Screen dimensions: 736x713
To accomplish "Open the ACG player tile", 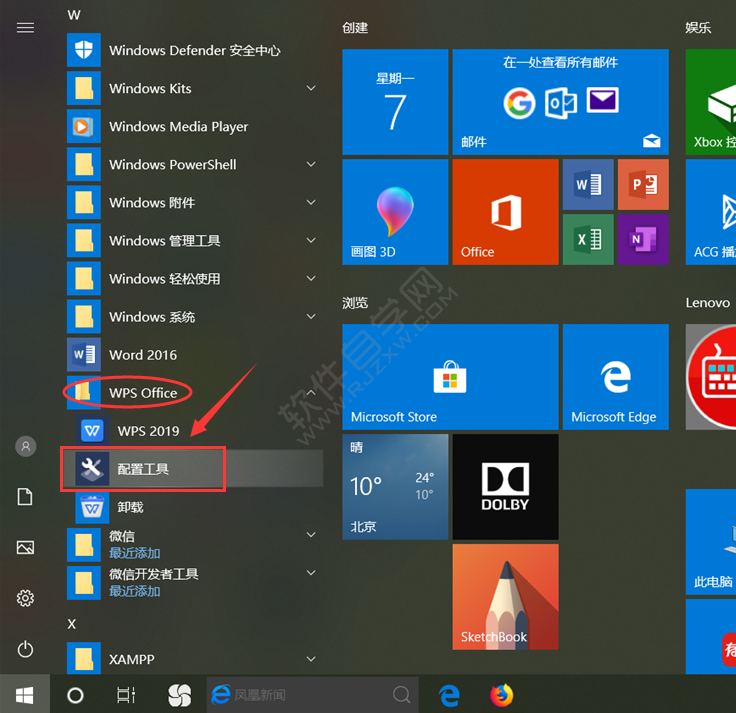I will pyautogui.click(x=711, y=212).
